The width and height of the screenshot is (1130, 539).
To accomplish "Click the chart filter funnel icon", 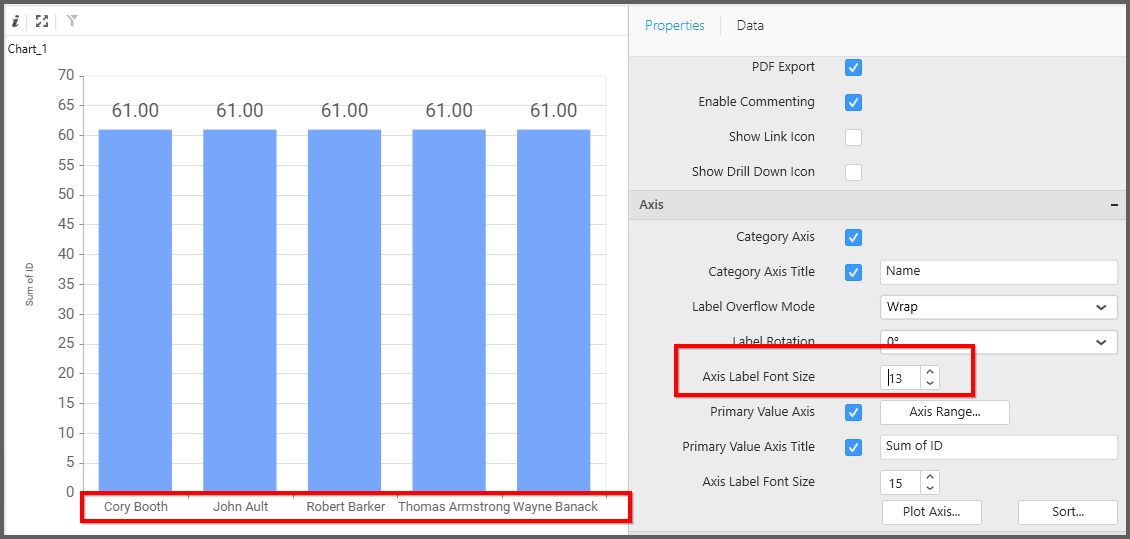I will (x=72, y=20).
